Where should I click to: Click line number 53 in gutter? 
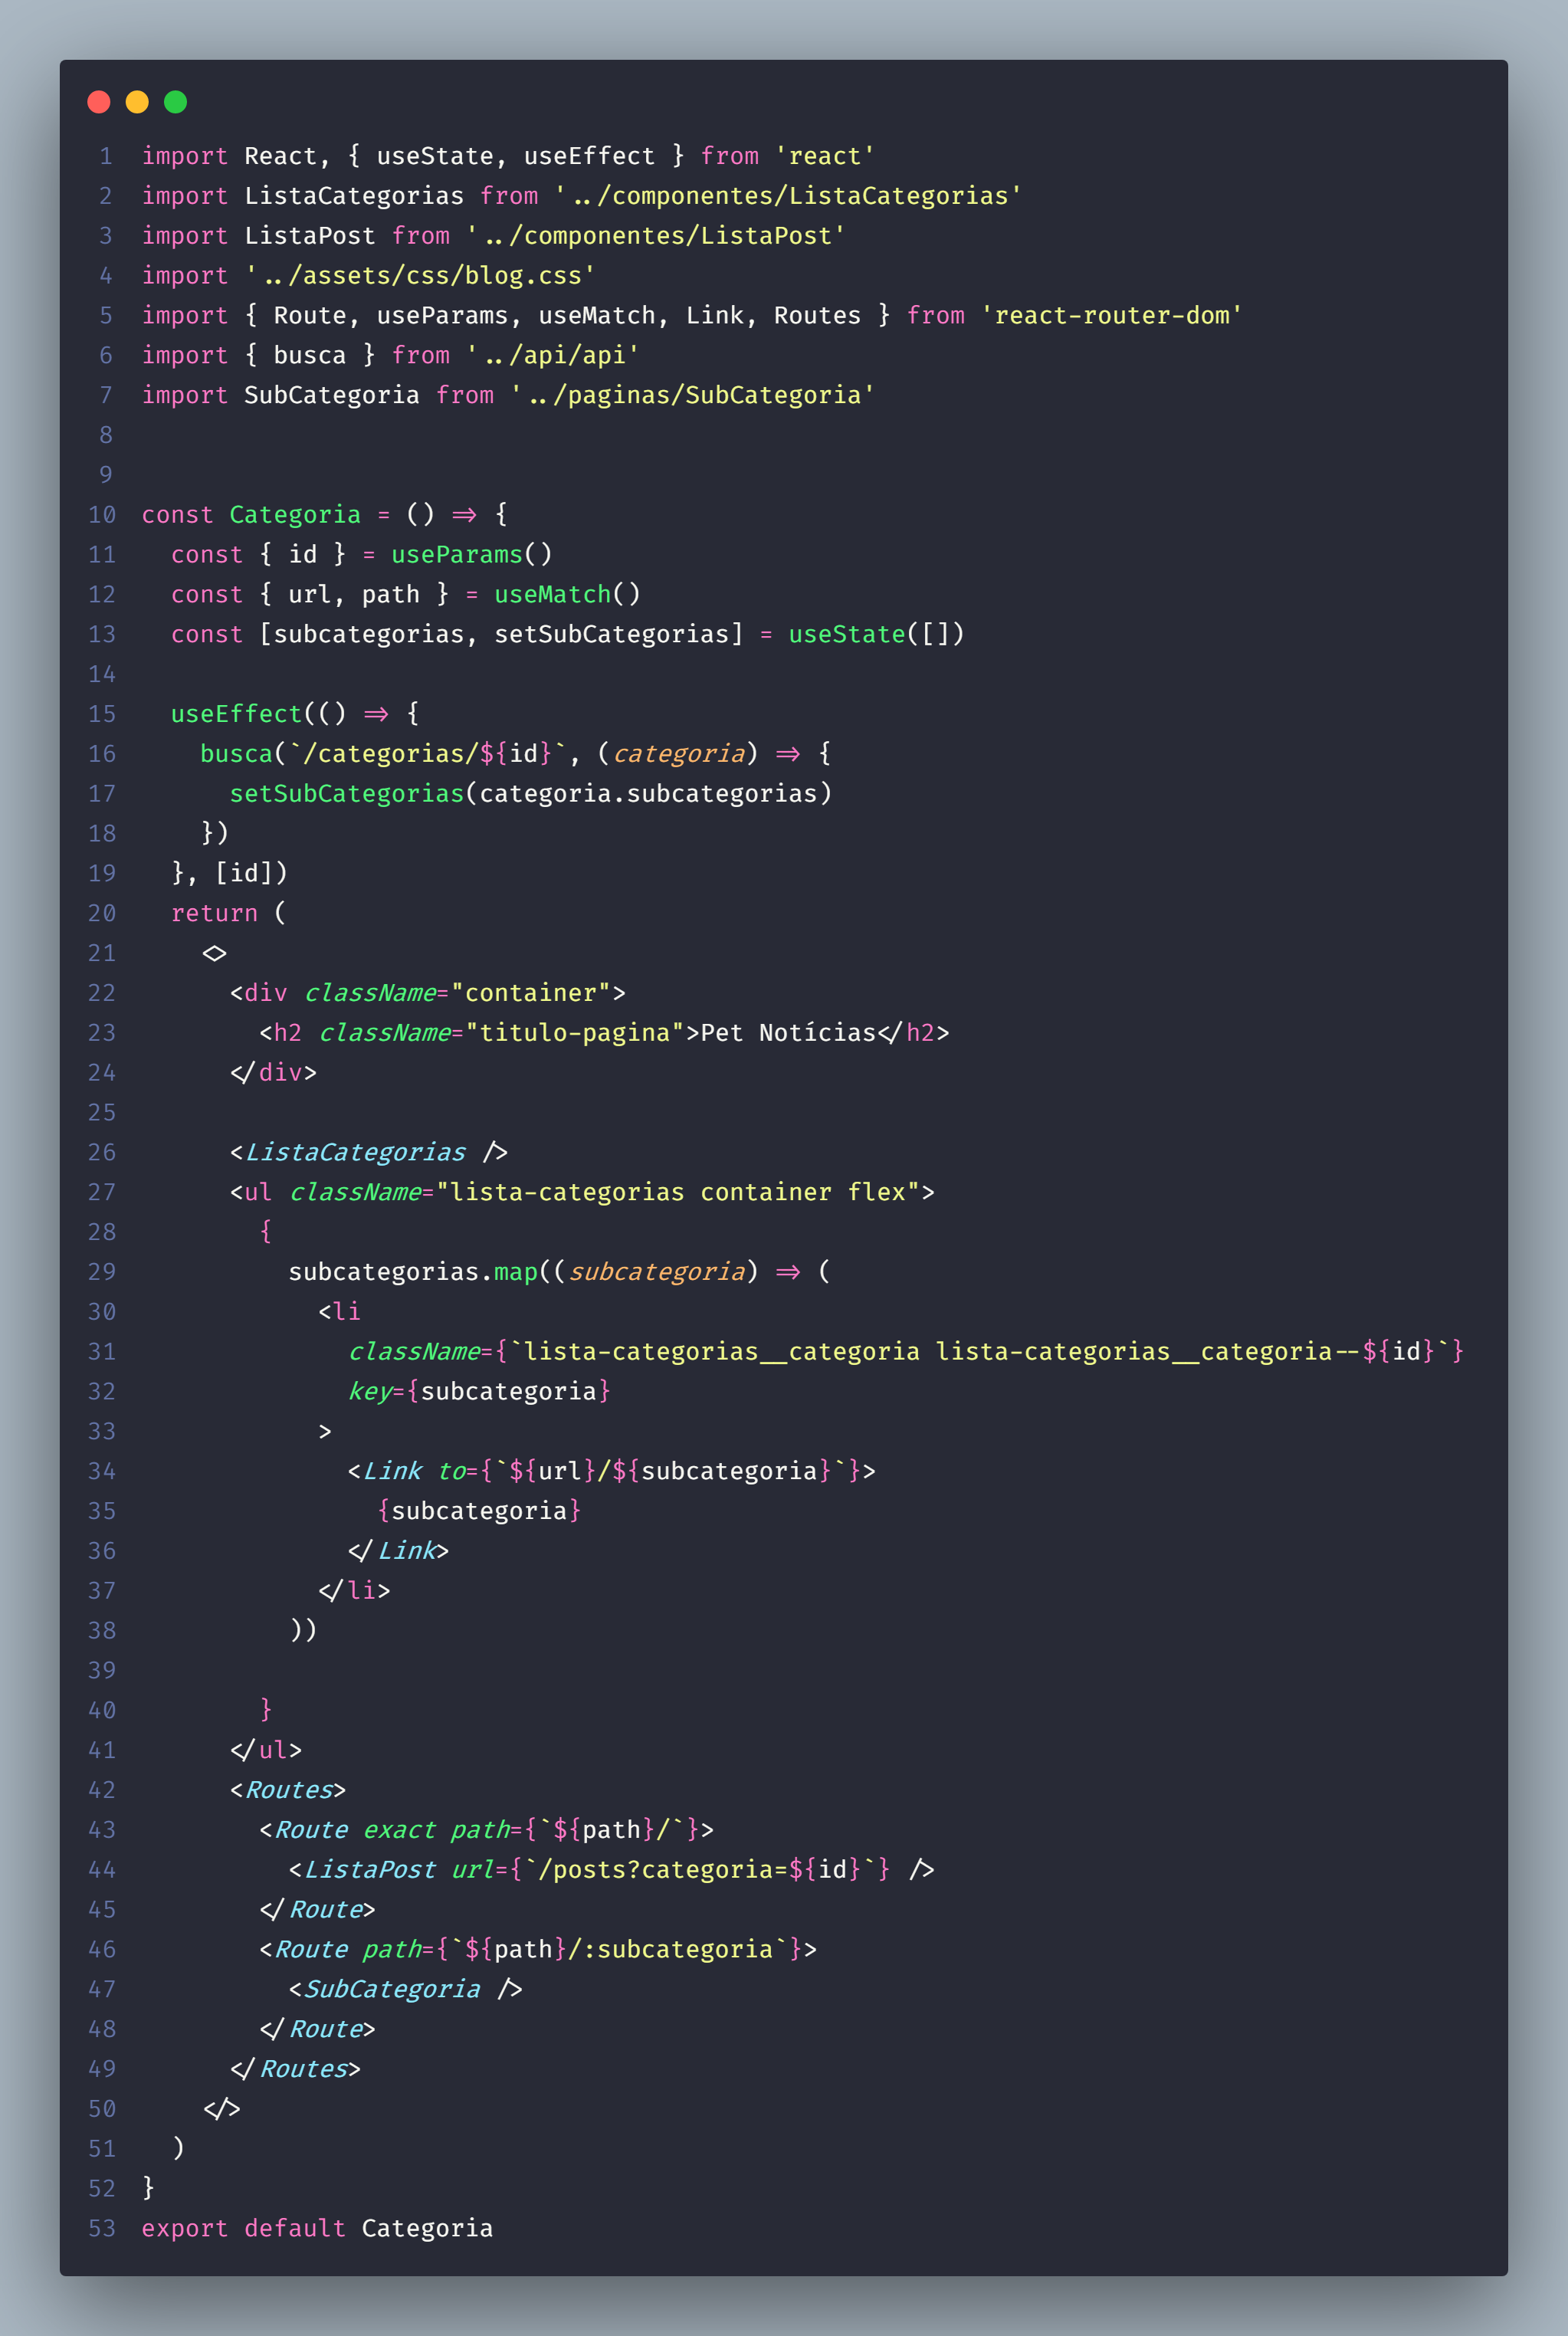point(102,2229)
